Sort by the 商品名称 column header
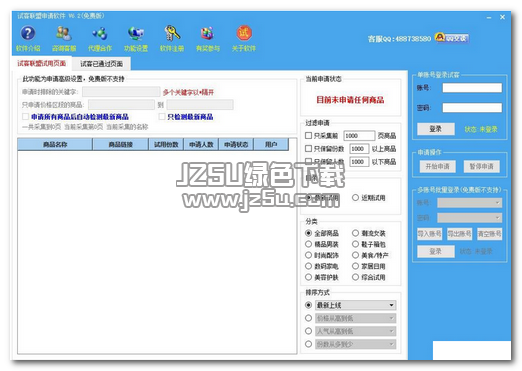Screen dimensions: 522x371 55,144
